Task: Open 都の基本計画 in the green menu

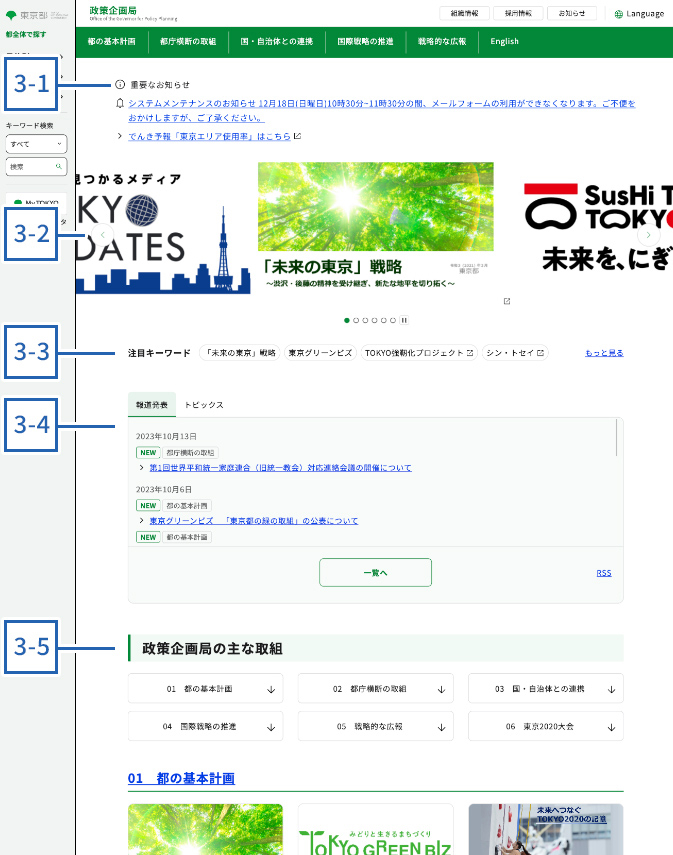Action: (x=111, y=41)
